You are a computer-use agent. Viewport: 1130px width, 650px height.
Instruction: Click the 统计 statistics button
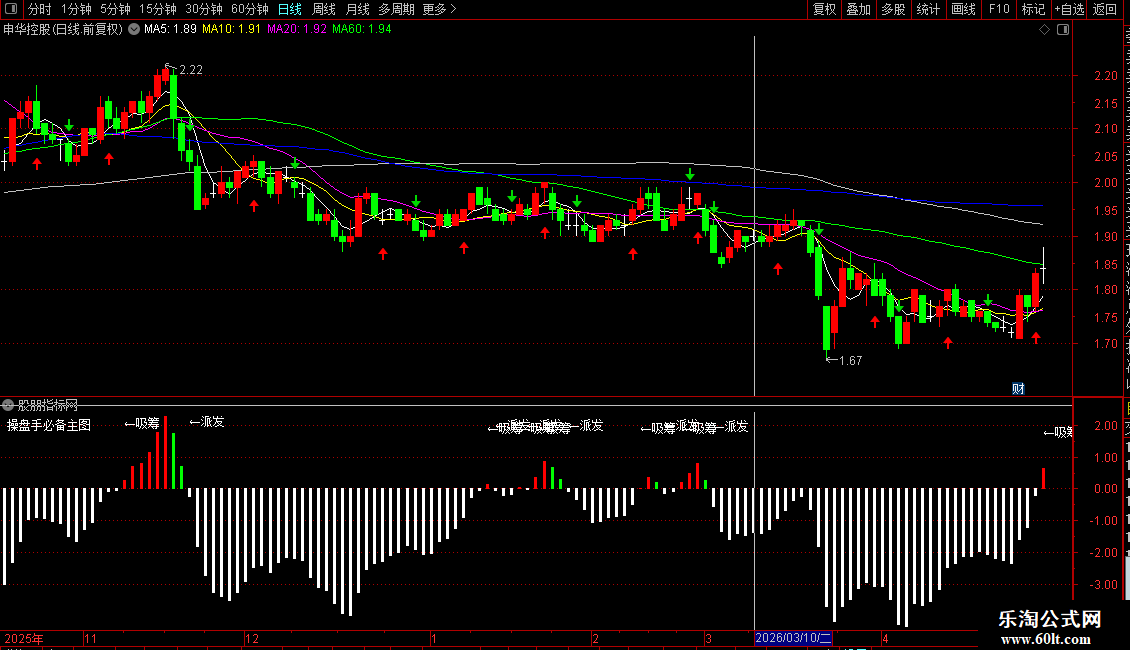pyautogui.click(x=928, y=9)
